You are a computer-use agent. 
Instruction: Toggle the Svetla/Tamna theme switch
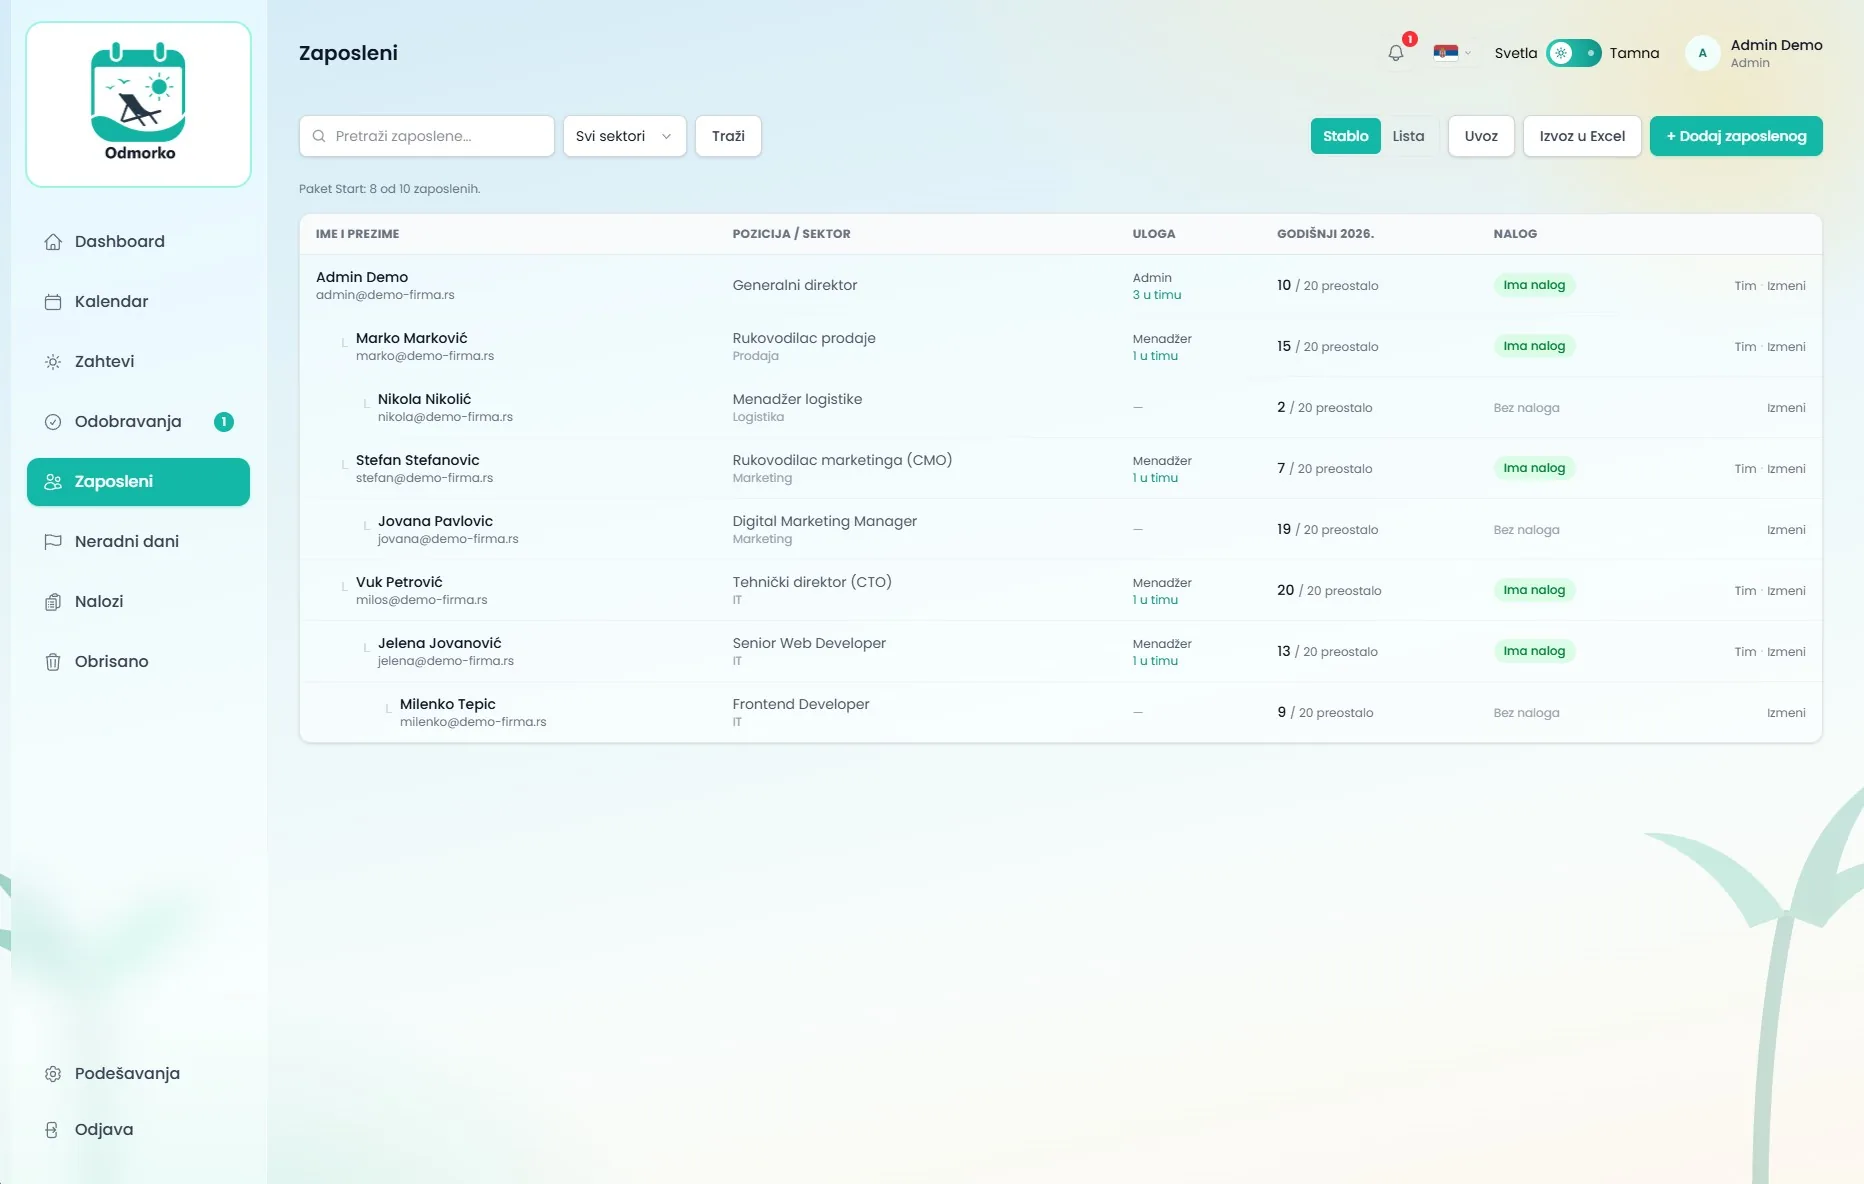1573,53
